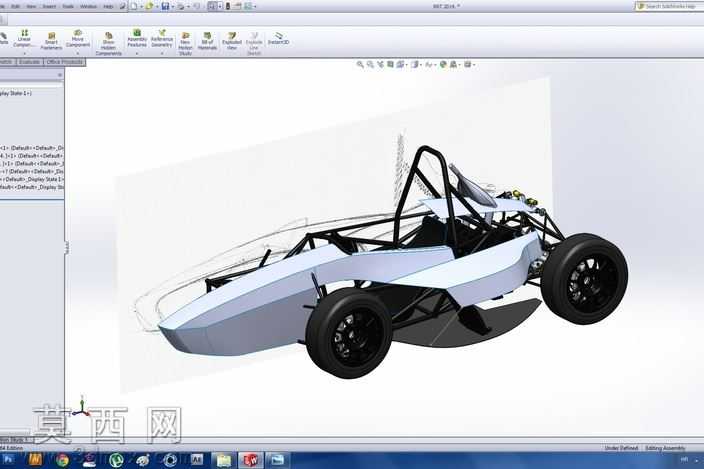Click the New document icon
The height and width of the screenshot is (469, 704).
[x=134, y=6]
